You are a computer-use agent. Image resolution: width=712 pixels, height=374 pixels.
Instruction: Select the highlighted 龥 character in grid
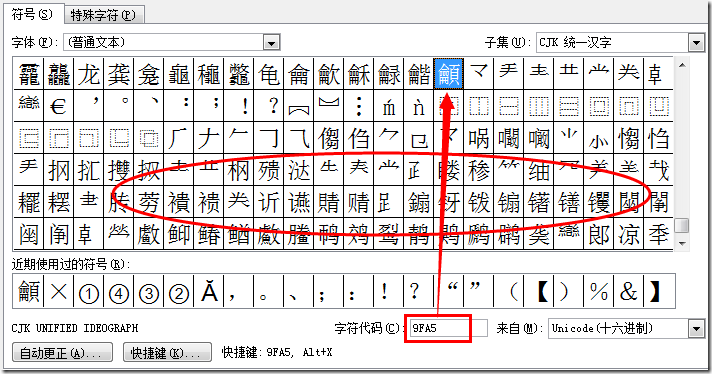pyautogui.click(x=449, y=74)
